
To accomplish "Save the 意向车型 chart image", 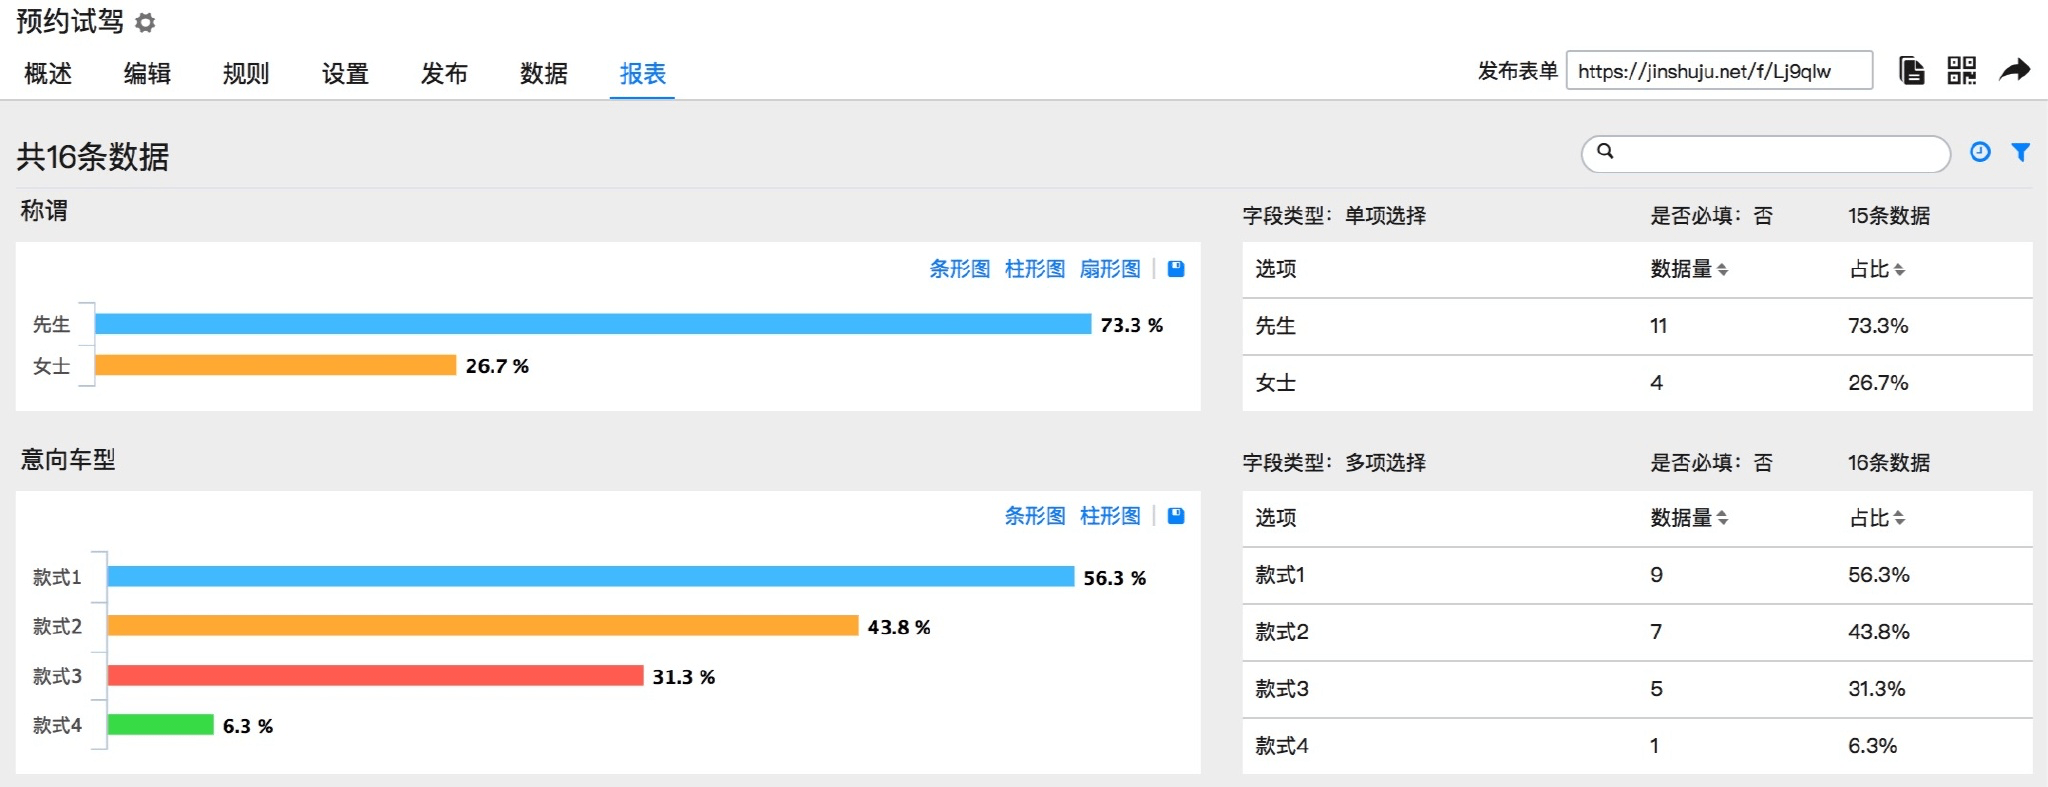I will [x=1176, y=516].
